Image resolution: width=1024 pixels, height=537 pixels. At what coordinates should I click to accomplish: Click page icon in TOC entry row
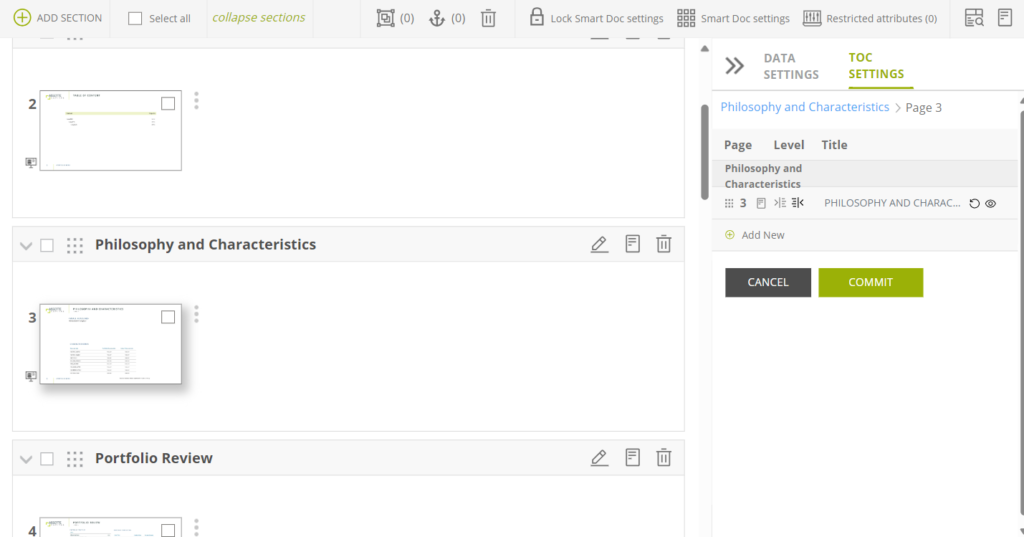click(x=761, y=203)
